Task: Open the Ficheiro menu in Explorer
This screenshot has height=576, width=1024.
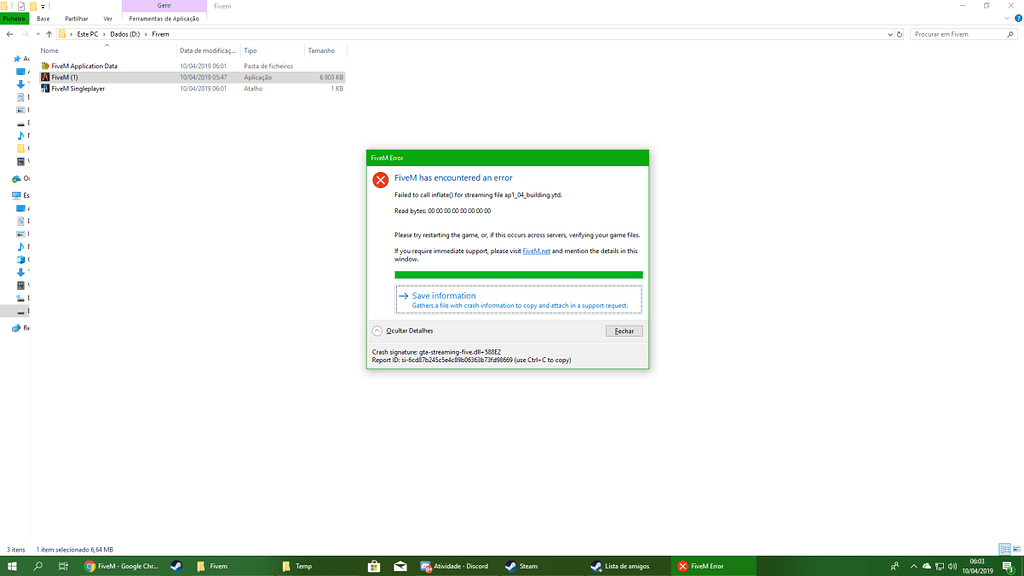Action: (x=14, y=17)
